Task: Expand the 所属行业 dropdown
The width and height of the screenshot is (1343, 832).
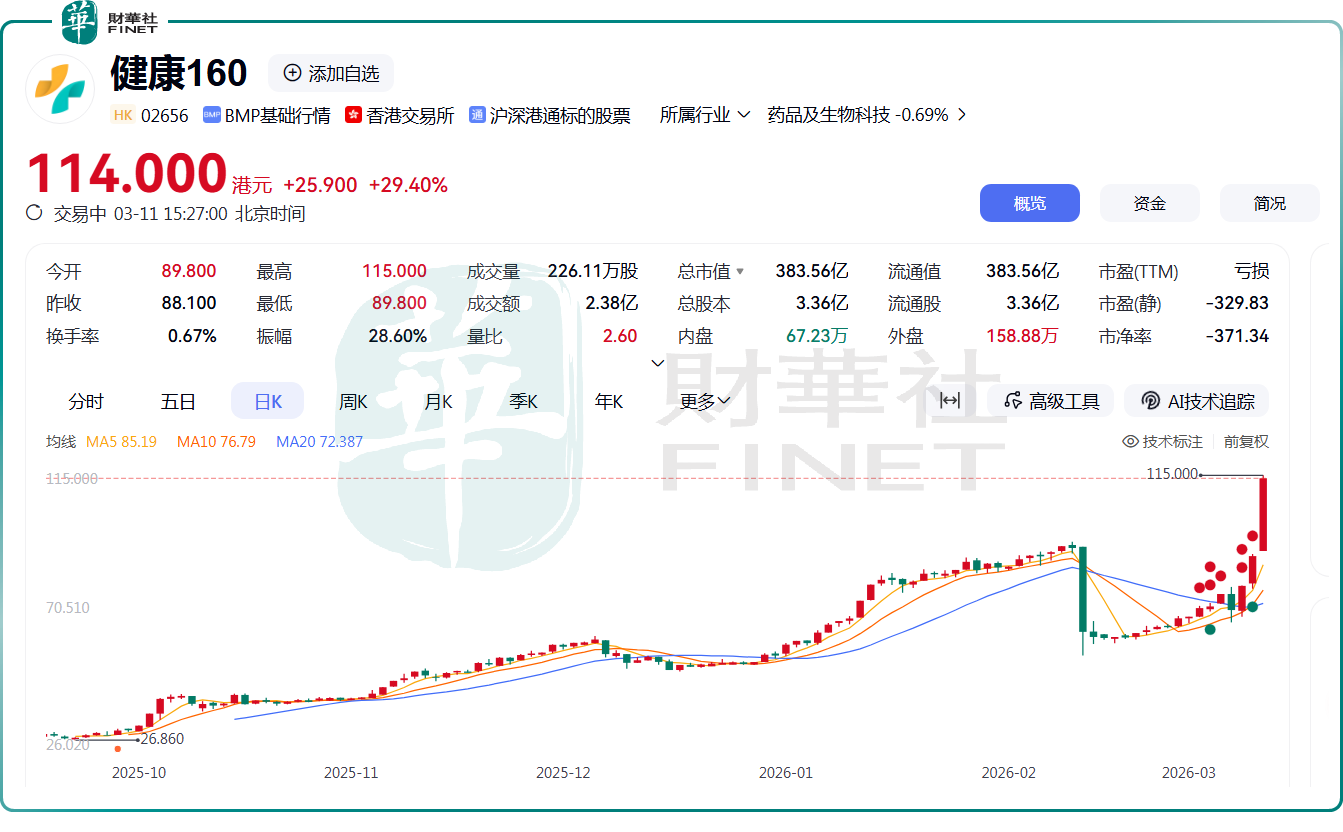Action: coord(705,115)
